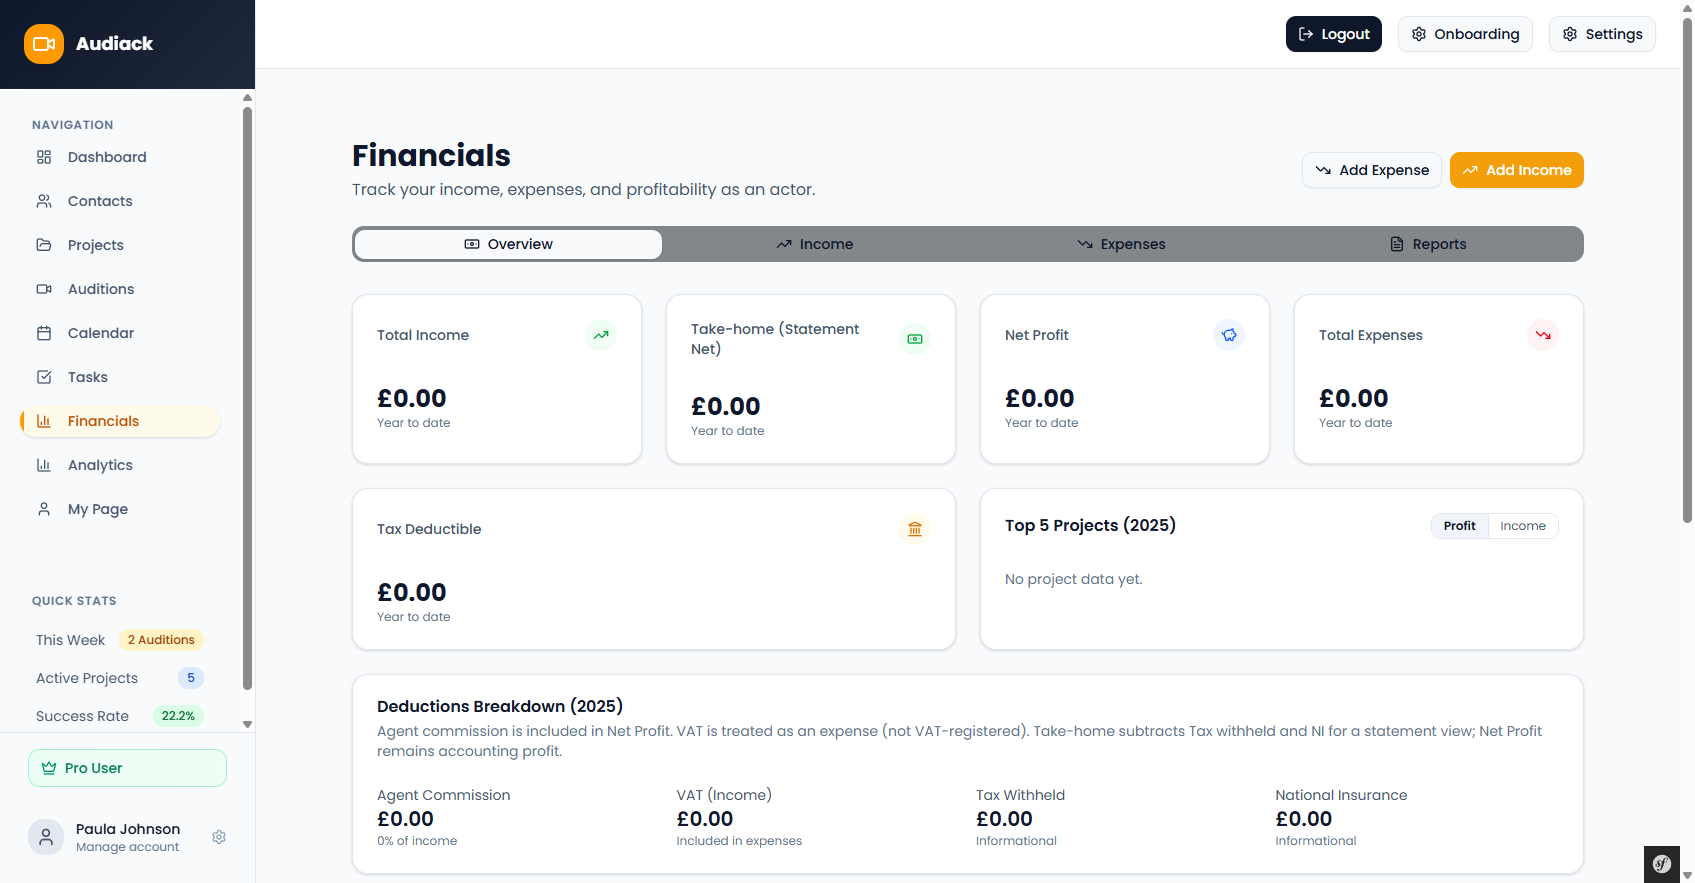Go to Auditions in the sidebar
The height and width of the screenshot is (883, 1695).
pos(101,289)
